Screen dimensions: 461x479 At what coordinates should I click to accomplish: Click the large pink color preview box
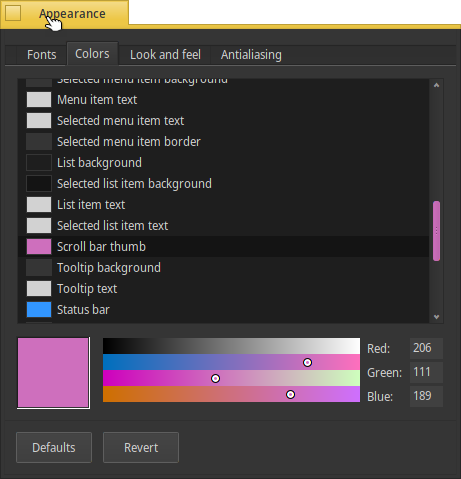[53, 373]
